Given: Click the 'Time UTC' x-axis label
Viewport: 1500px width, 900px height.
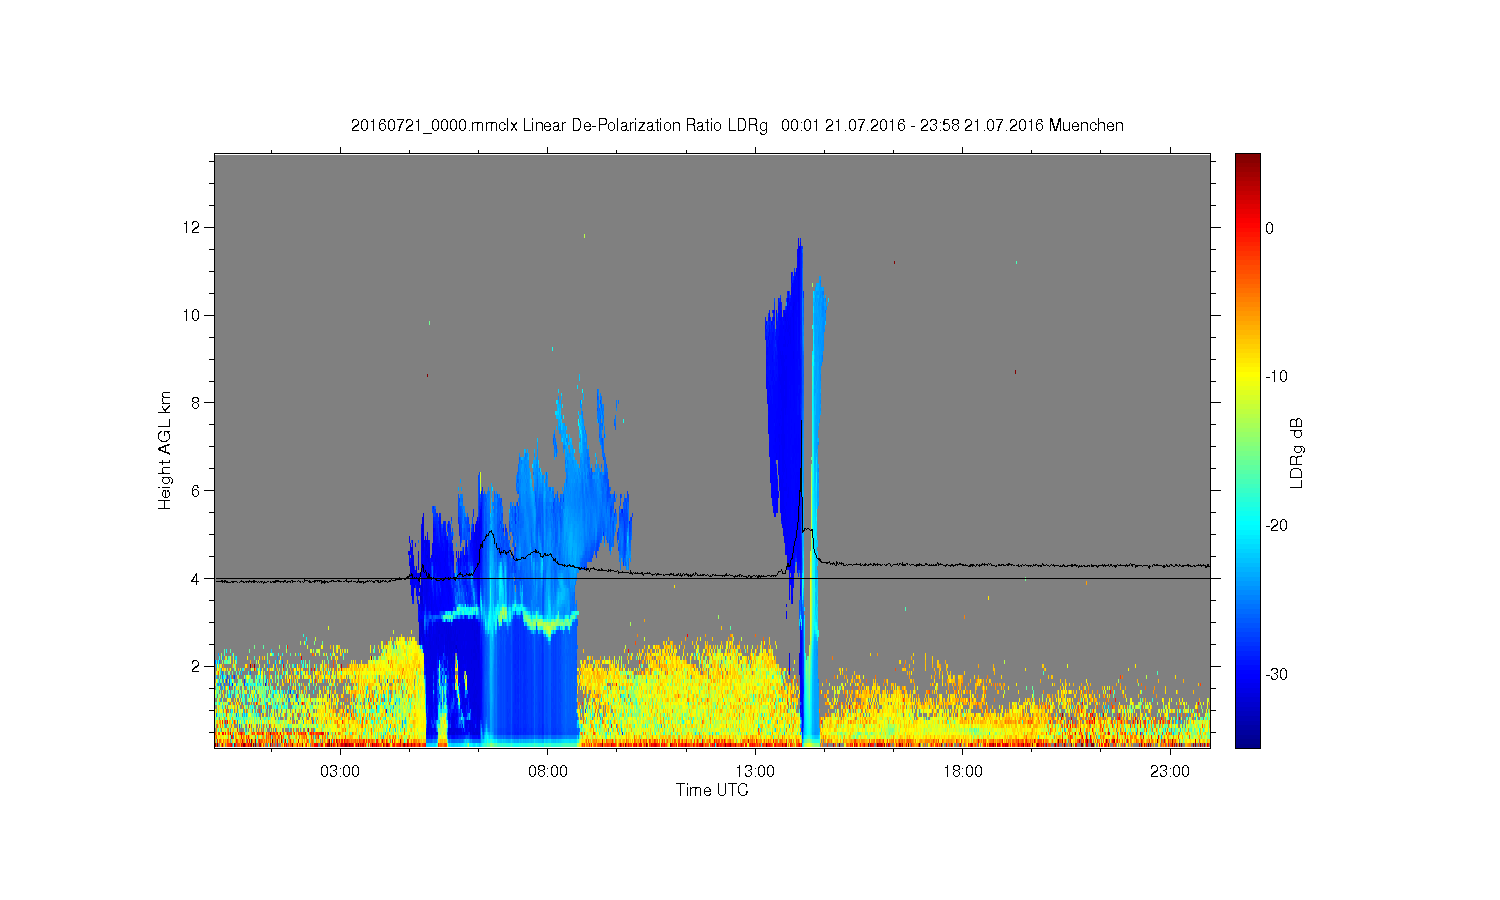Looking at the screenshot, I should click(x=712, y=790).
